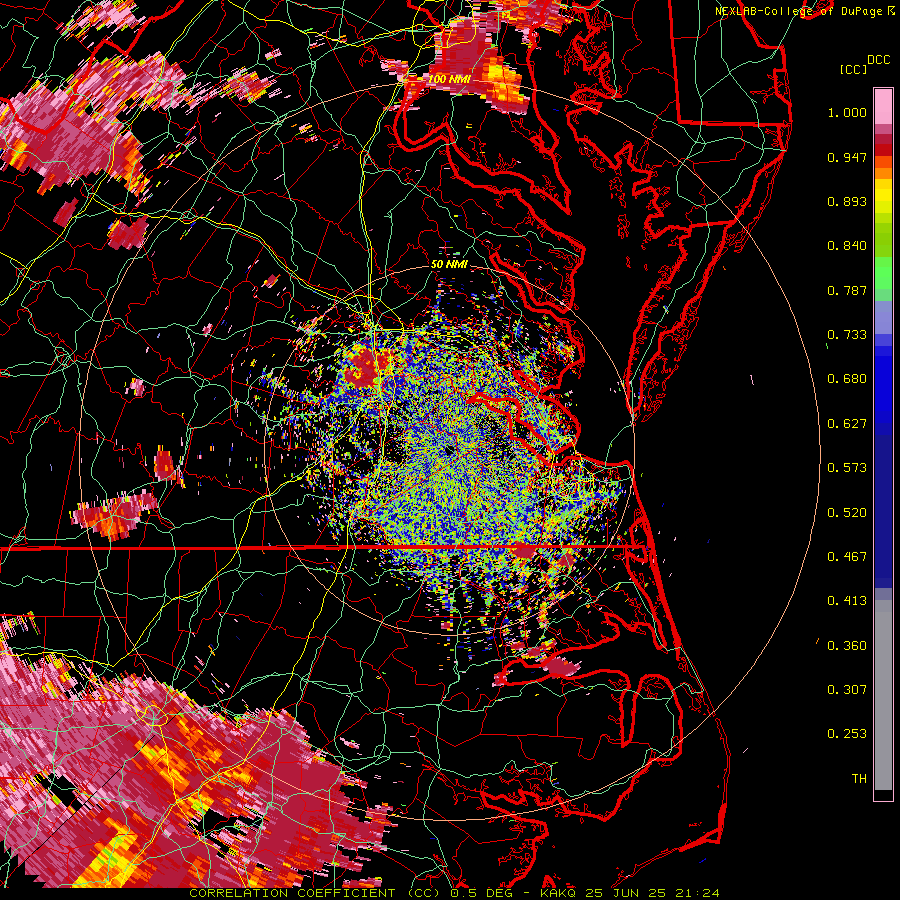900x900 pixels.
Task: Click the 0.520 value on color scale
Action: pos(847,513)
